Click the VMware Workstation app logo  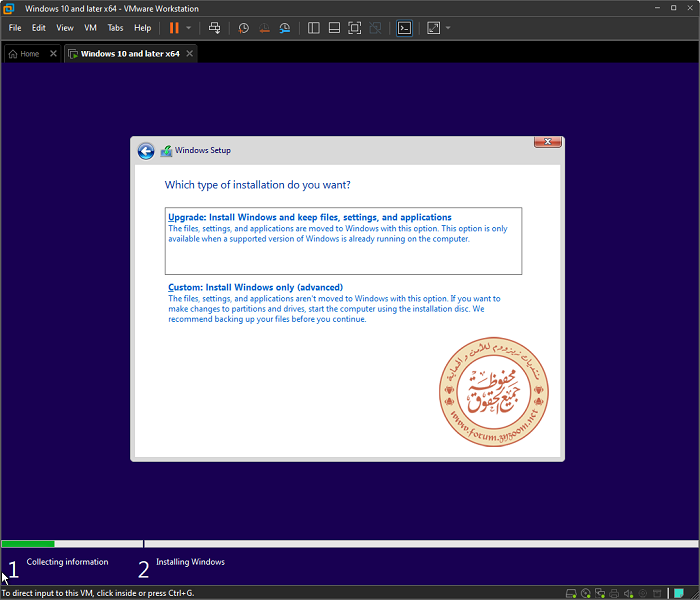point(8,8)
